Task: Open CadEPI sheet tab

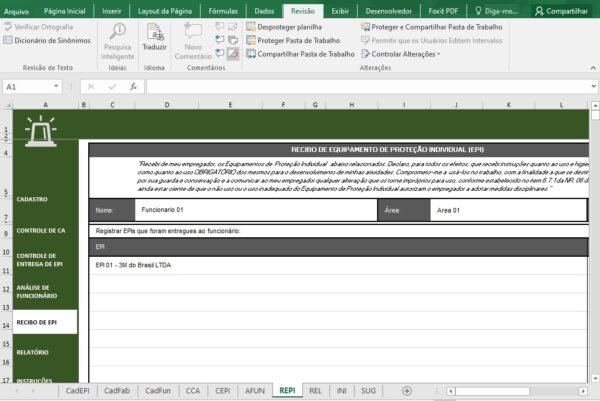Action: pyautogui.click(x=77, y=391)
